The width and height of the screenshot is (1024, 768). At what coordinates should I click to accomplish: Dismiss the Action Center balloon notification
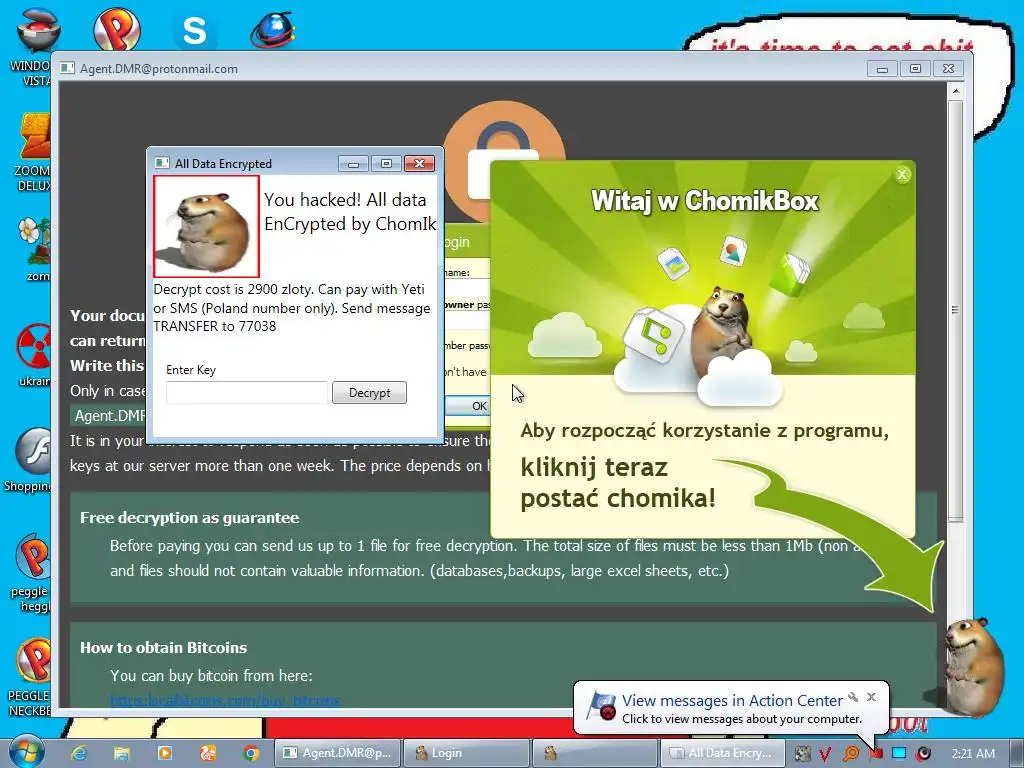pyautogui.click(x=871, y=697)
